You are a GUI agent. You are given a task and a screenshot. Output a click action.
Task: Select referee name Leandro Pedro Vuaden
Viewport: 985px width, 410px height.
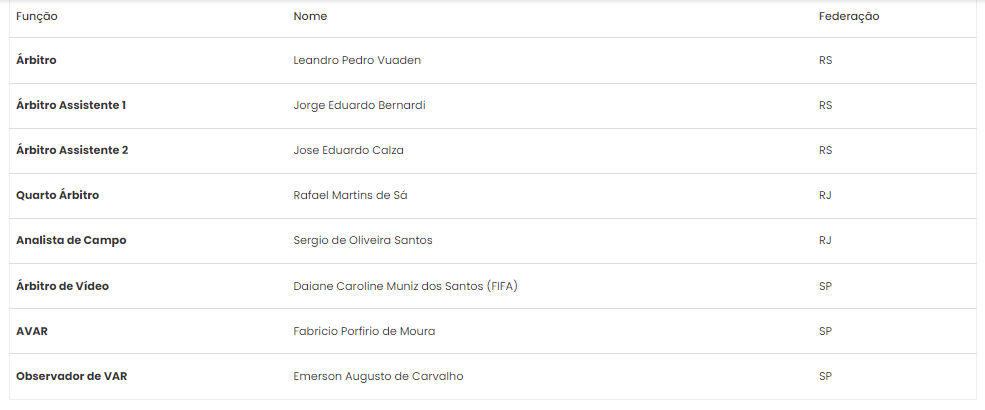click(357, 60)
